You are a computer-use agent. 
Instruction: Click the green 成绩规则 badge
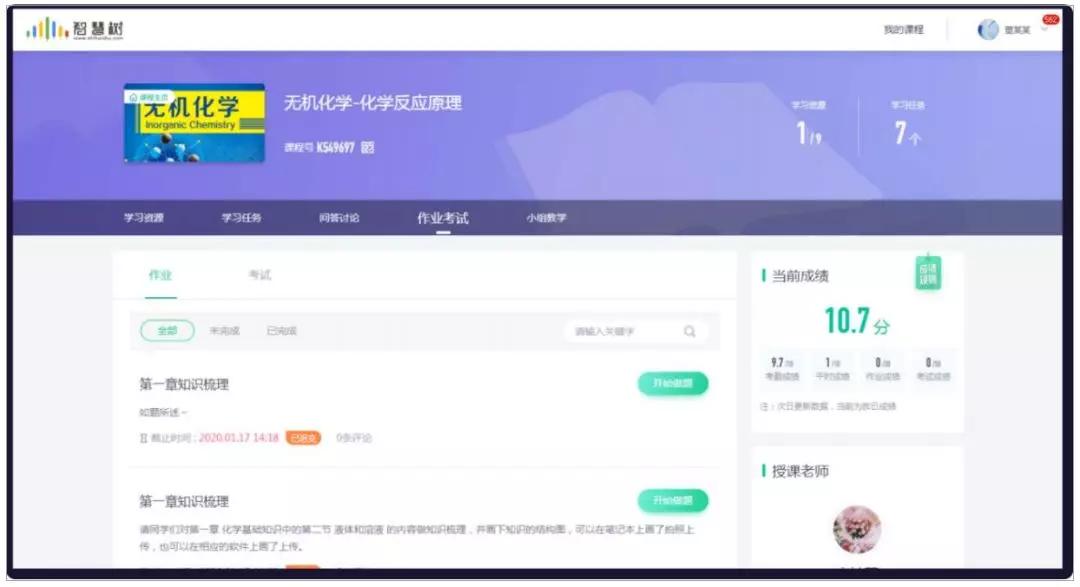pos(927,270)
